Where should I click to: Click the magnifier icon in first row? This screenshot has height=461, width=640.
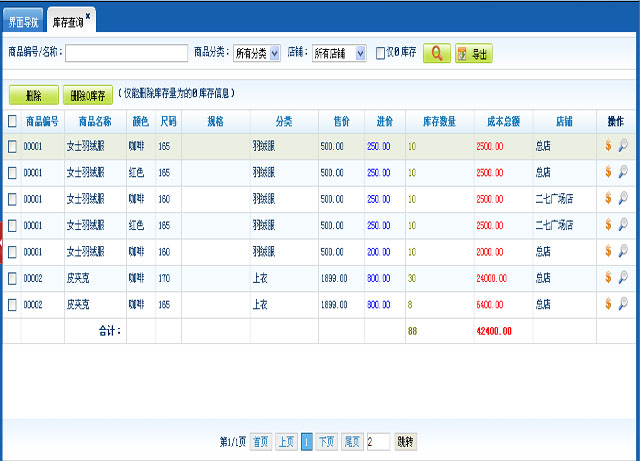pyautogui.click(x=622, y=146)
